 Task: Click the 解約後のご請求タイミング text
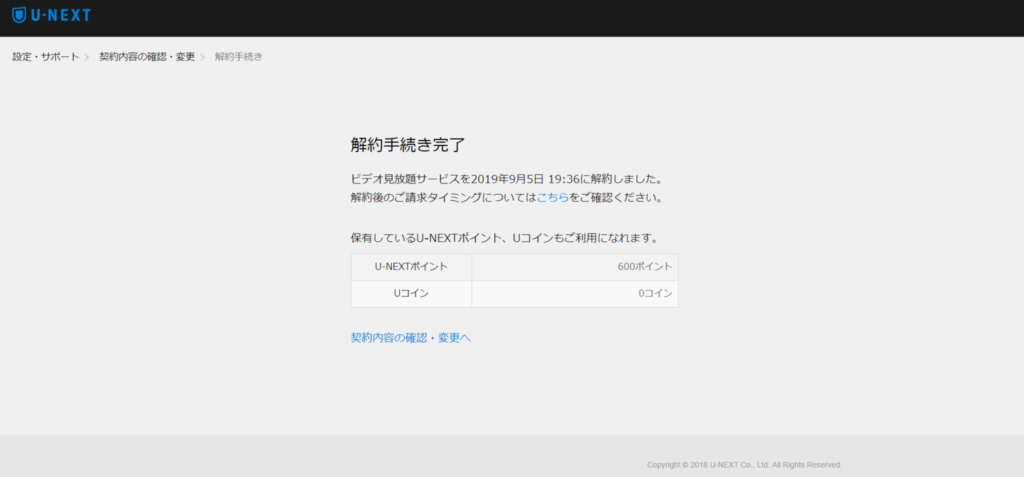pyautogui.click(x=420, y=198)
